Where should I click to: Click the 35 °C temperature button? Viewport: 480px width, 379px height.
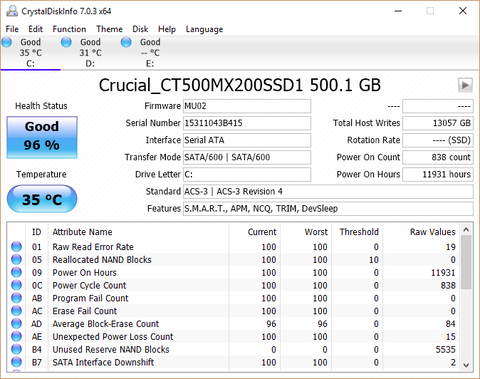click(42, 199)
